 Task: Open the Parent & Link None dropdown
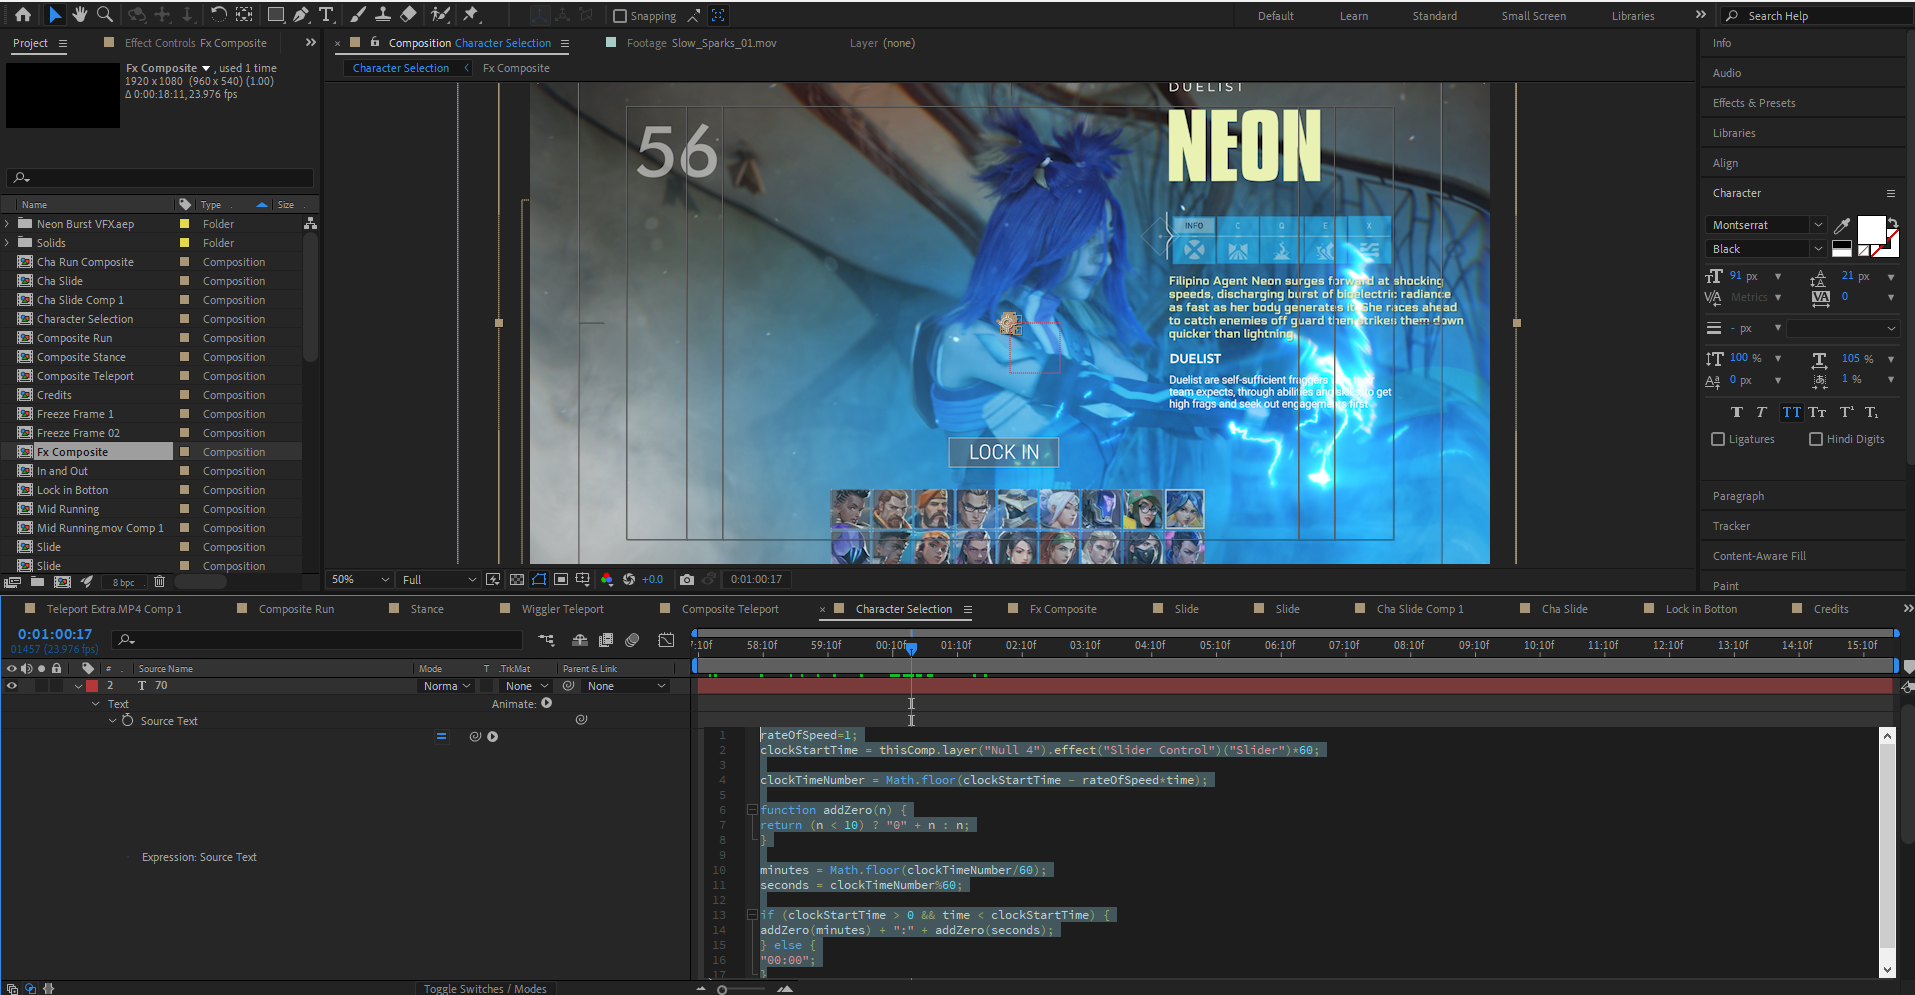click(626, 686)
